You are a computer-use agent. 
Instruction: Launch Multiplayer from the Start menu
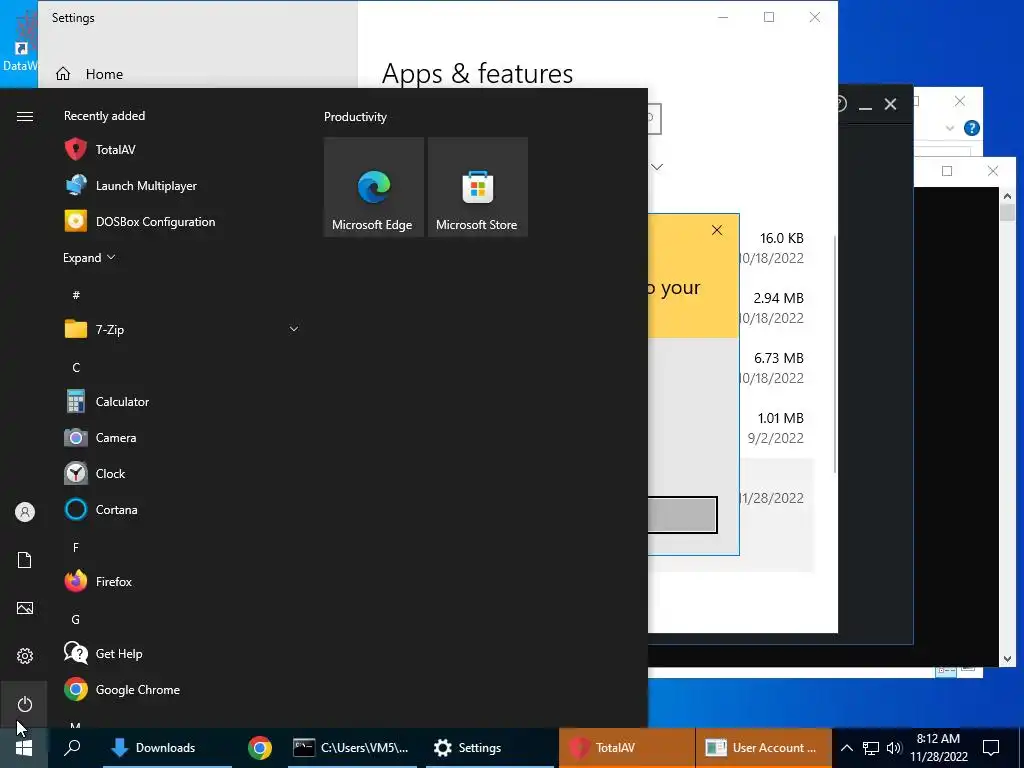point(181,185)
